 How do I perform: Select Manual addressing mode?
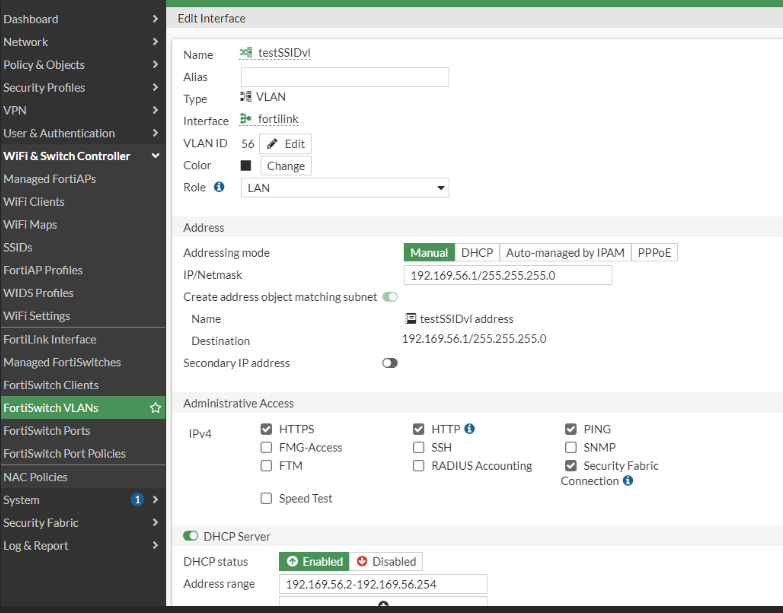point(429,253)
